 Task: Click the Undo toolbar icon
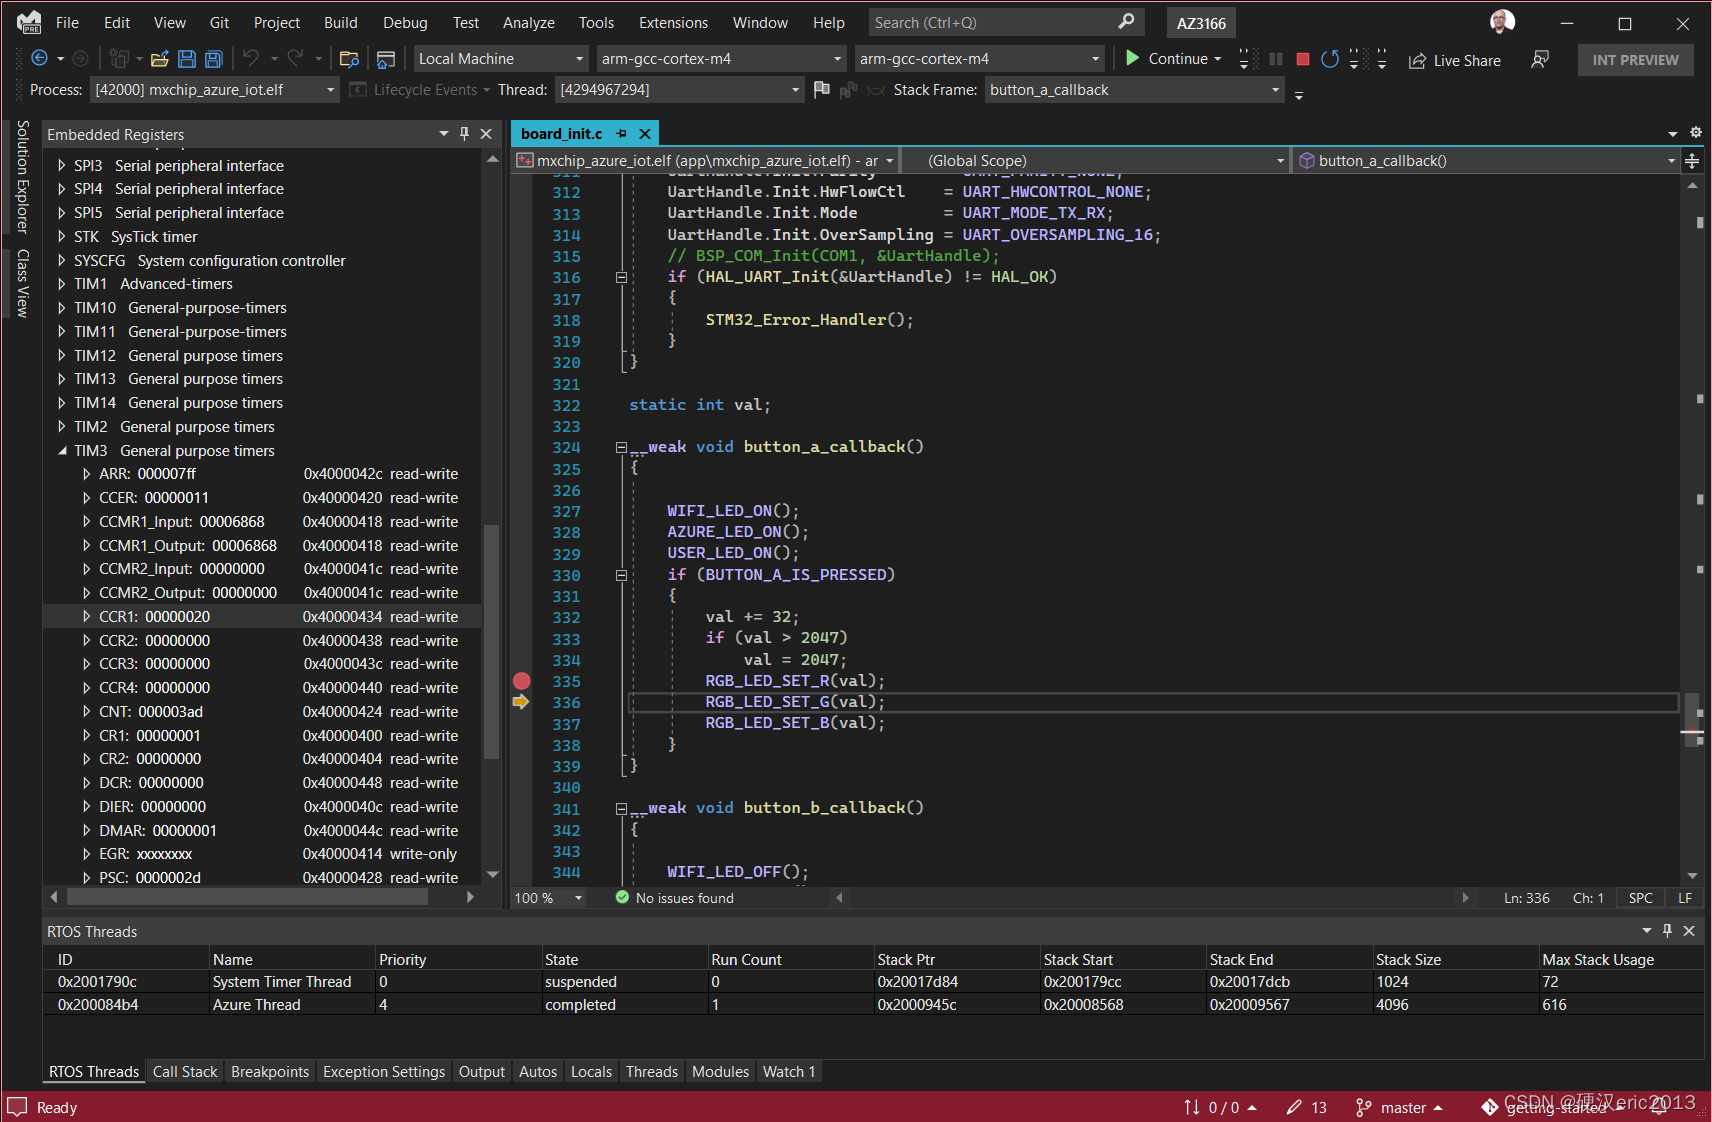point(251,59)
